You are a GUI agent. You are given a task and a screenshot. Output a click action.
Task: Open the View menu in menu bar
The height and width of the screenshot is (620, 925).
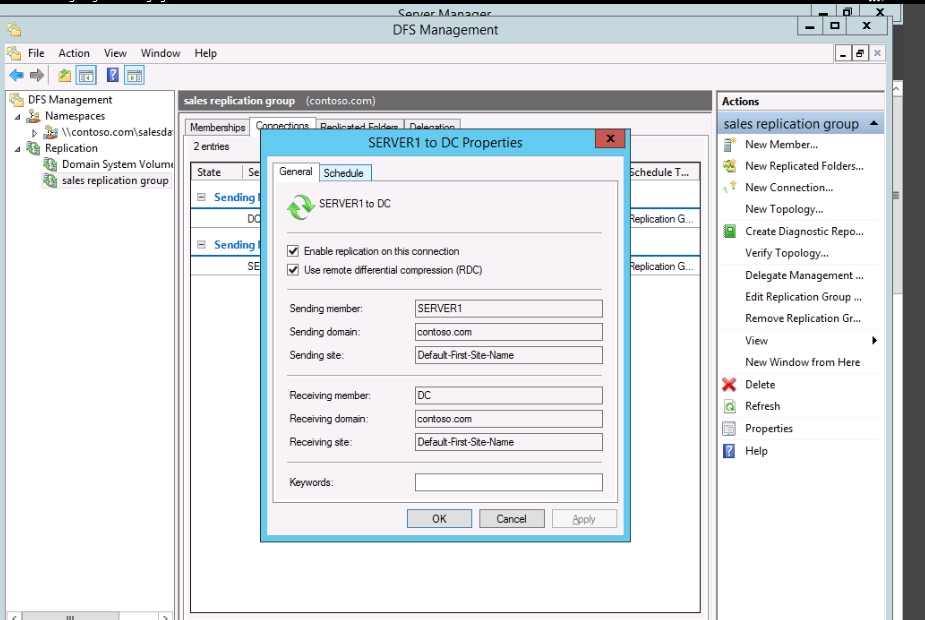coord(115,53)
